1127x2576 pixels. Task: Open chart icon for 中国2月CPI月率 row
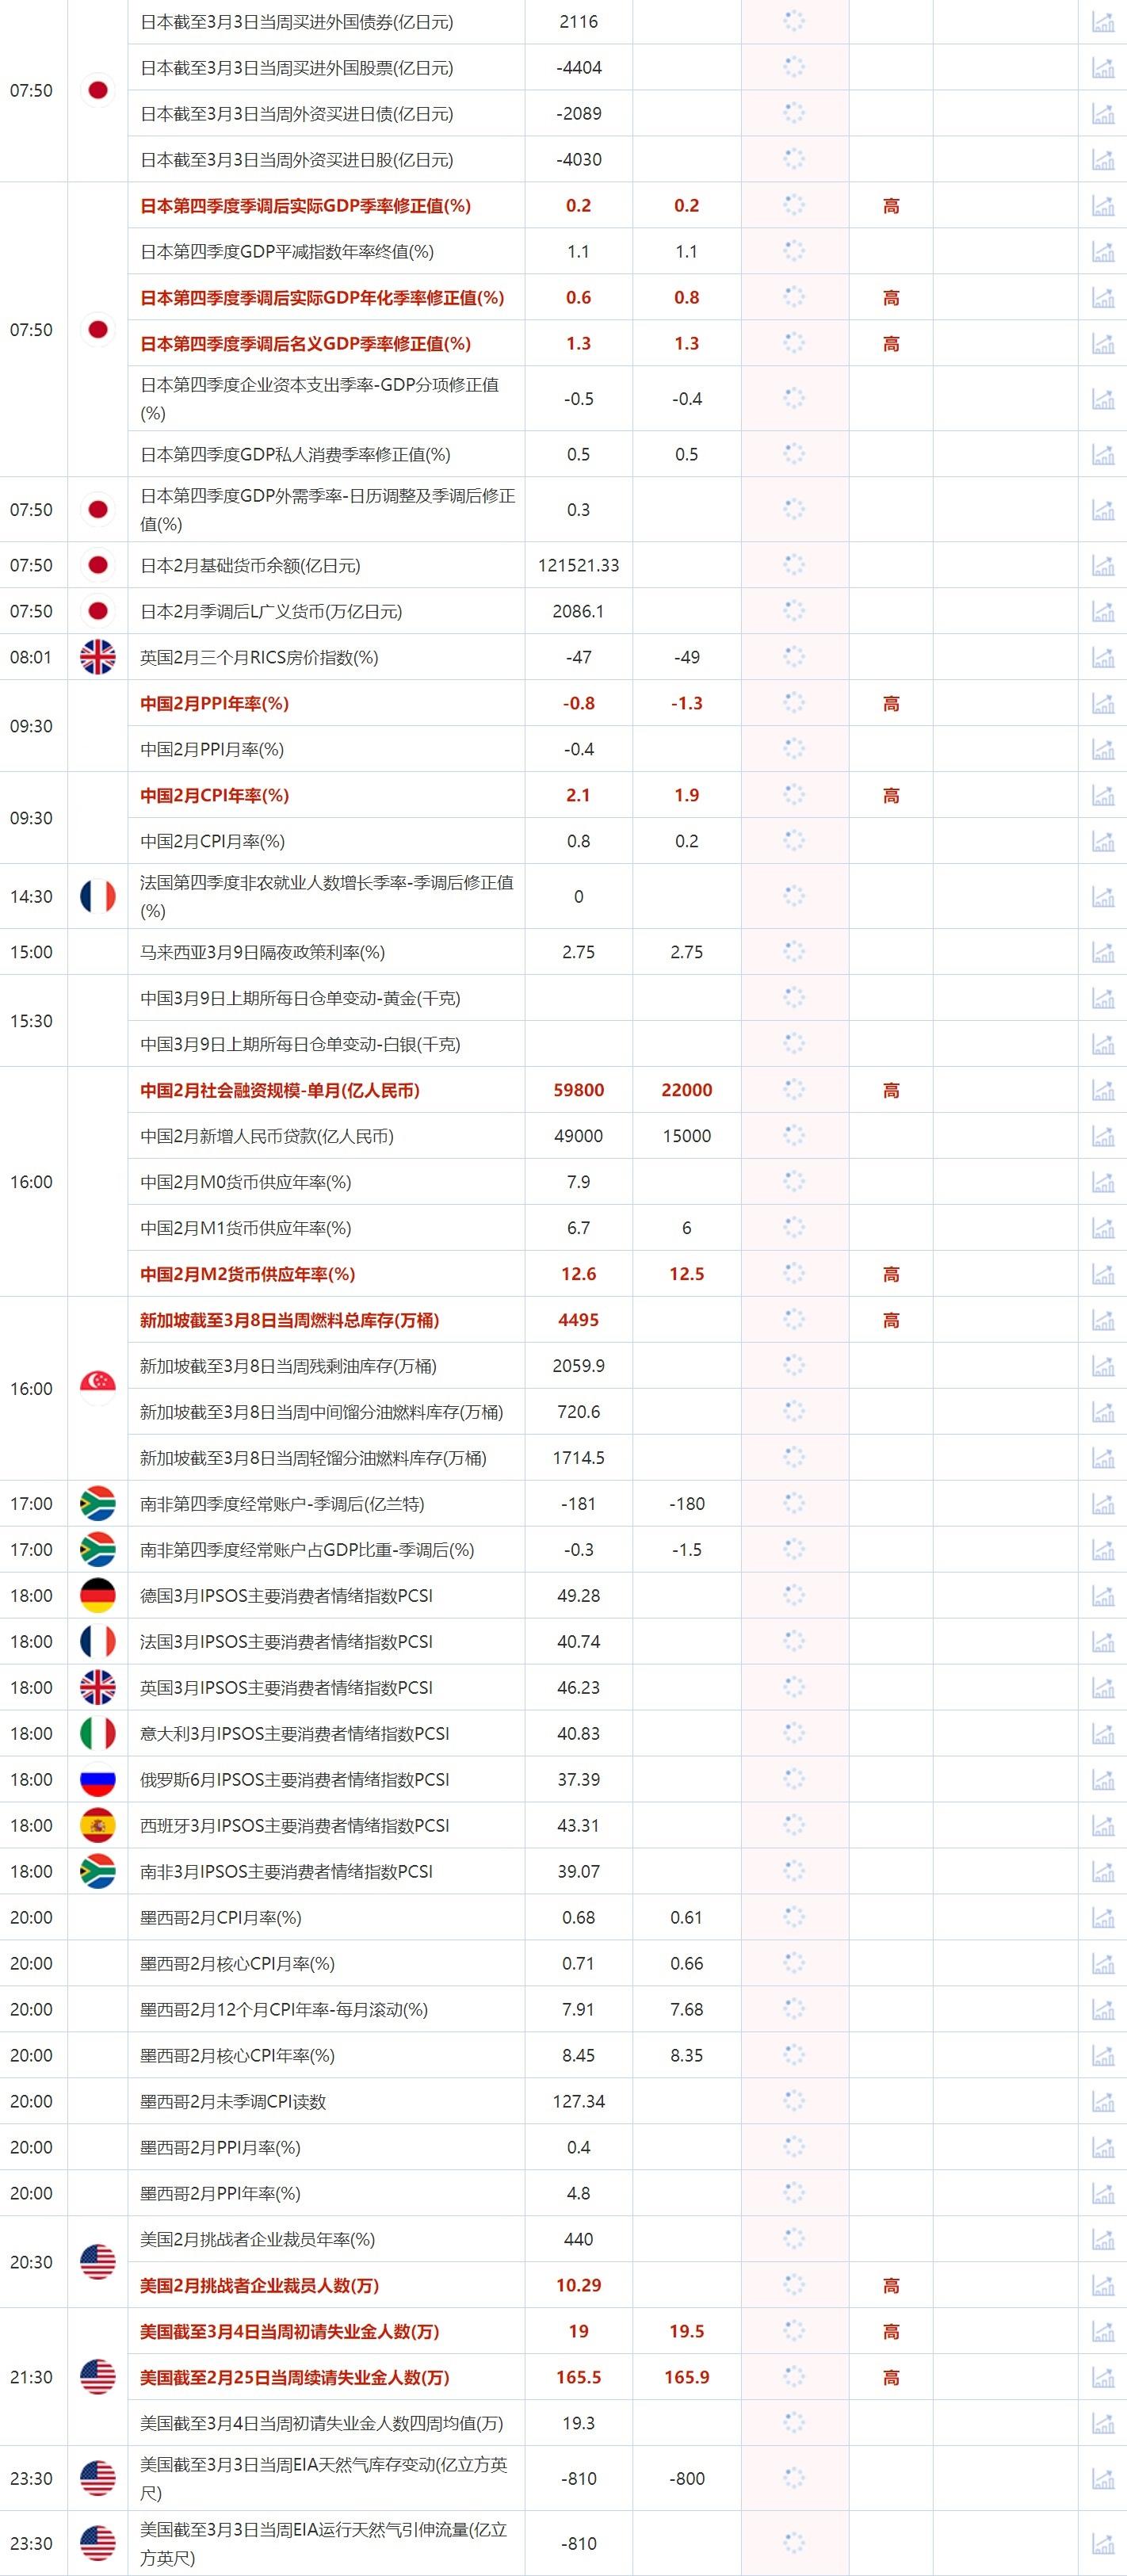pos(1103,842)
